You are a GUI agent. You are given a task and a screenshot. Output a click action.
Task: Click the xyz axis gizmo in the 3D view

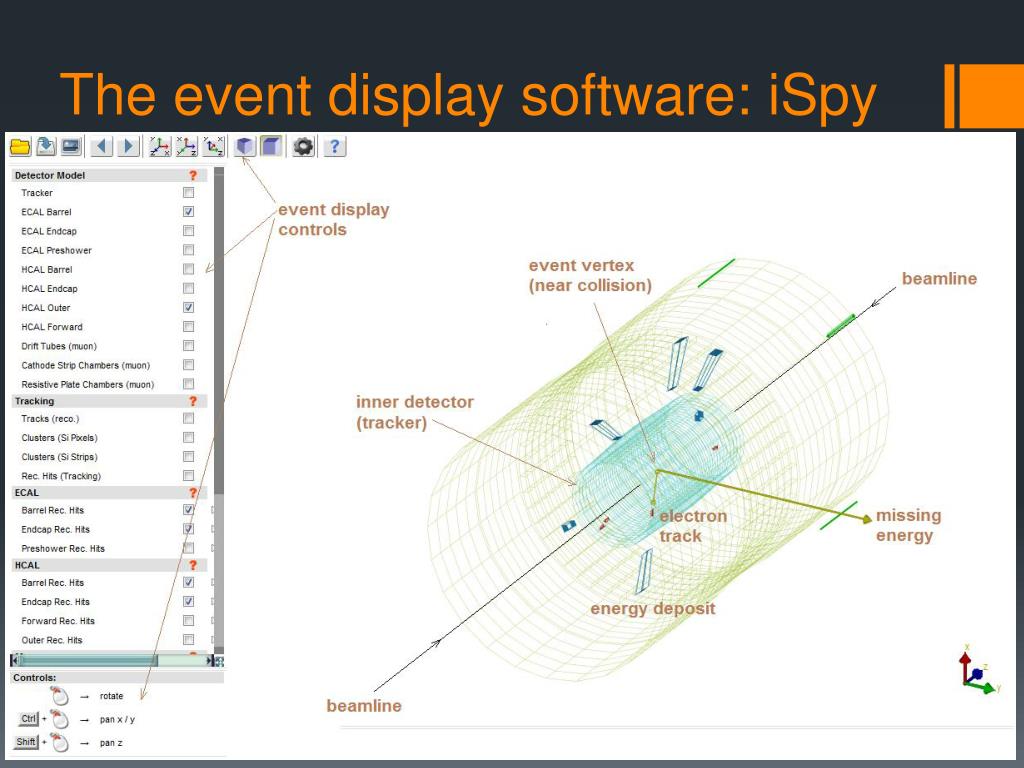[x=978, y=671]
